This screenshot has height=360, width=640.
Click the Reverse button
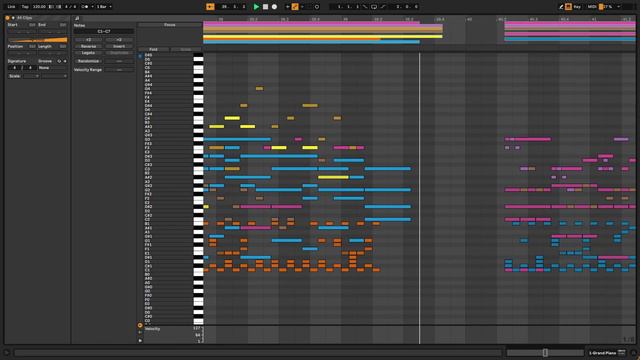(x=88, y=47)
